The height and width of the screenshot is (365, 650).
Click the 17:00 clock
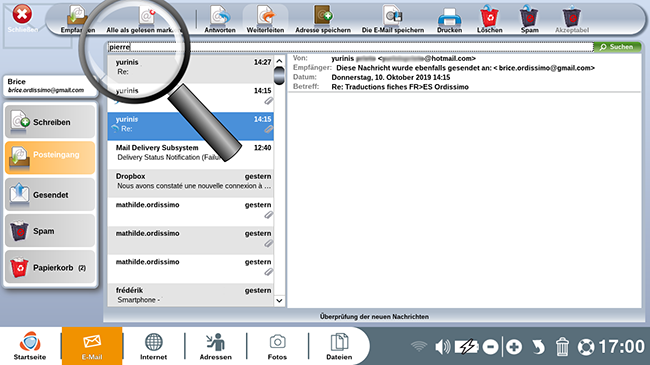(621, 347)
